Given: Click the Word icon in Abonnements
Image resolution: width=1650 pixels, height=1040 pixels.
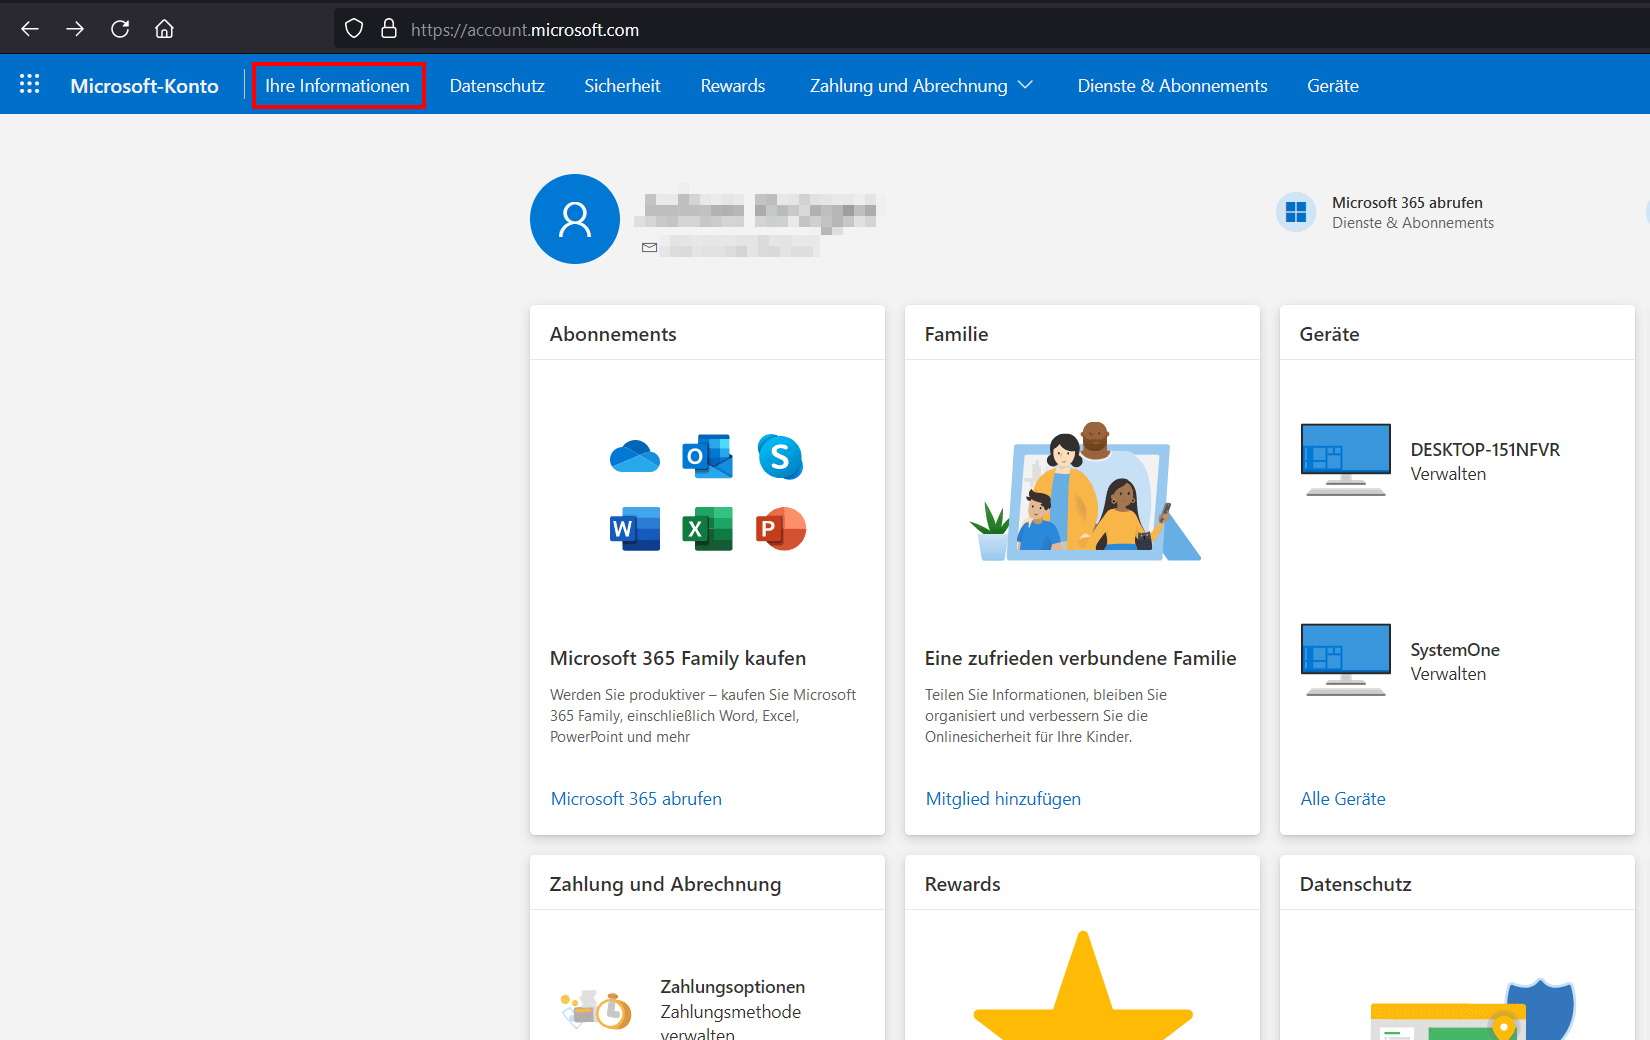Looking at the screenshot, I should tap(635, 529).
